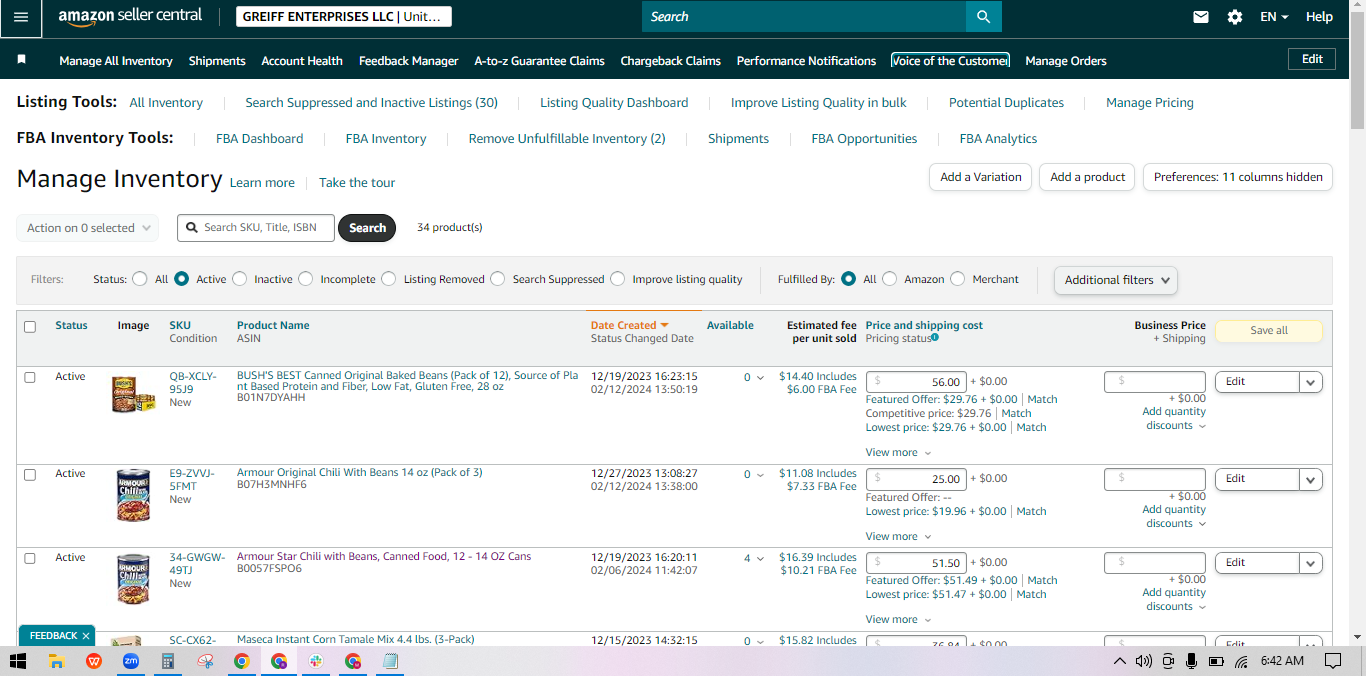Image resolution: width=1366 pixels, height=676 pixels.
Task: Select the Active status radio button
Action: tap(181, 279)
